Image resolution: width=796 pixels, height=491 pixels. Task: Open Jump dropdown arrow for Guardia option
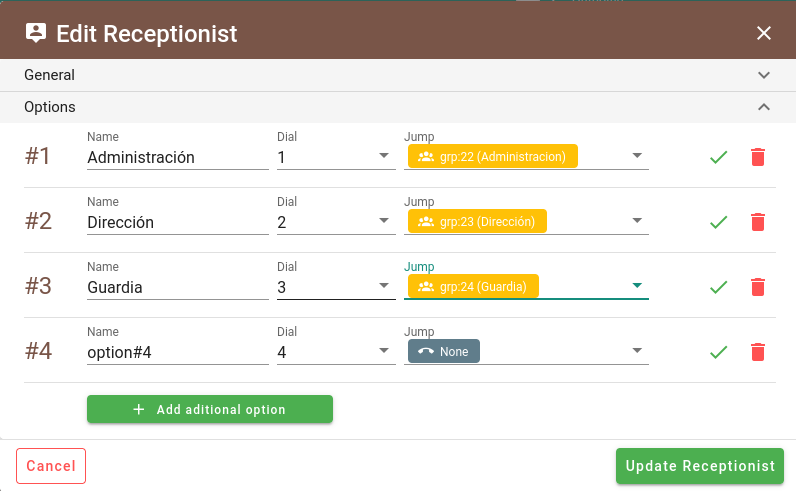(637, 285)
